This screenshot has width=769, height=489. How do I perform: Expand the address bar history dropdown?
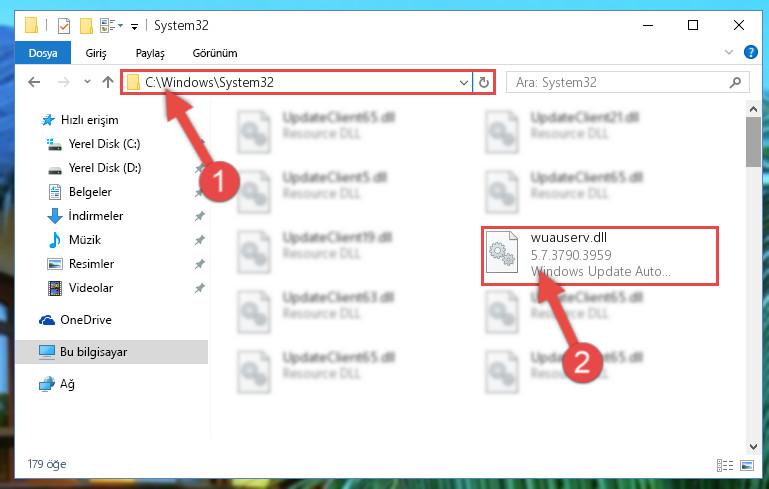pos(463,82)
